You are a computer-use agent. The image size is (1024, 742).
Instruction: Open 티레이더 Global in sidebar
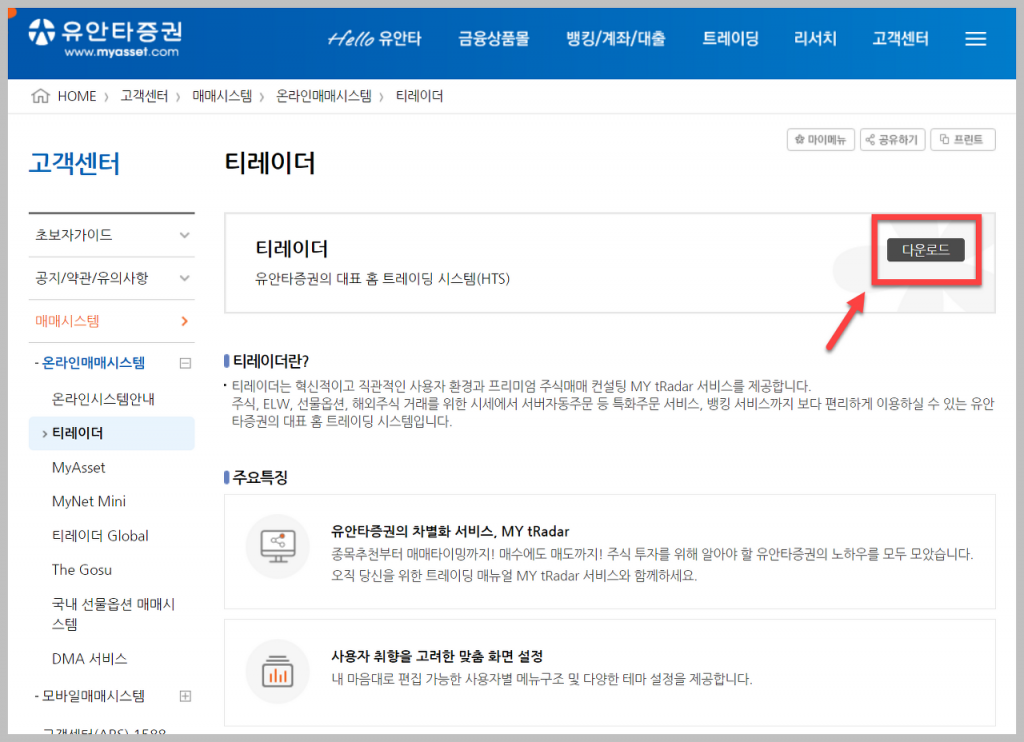tap(100, 536)
